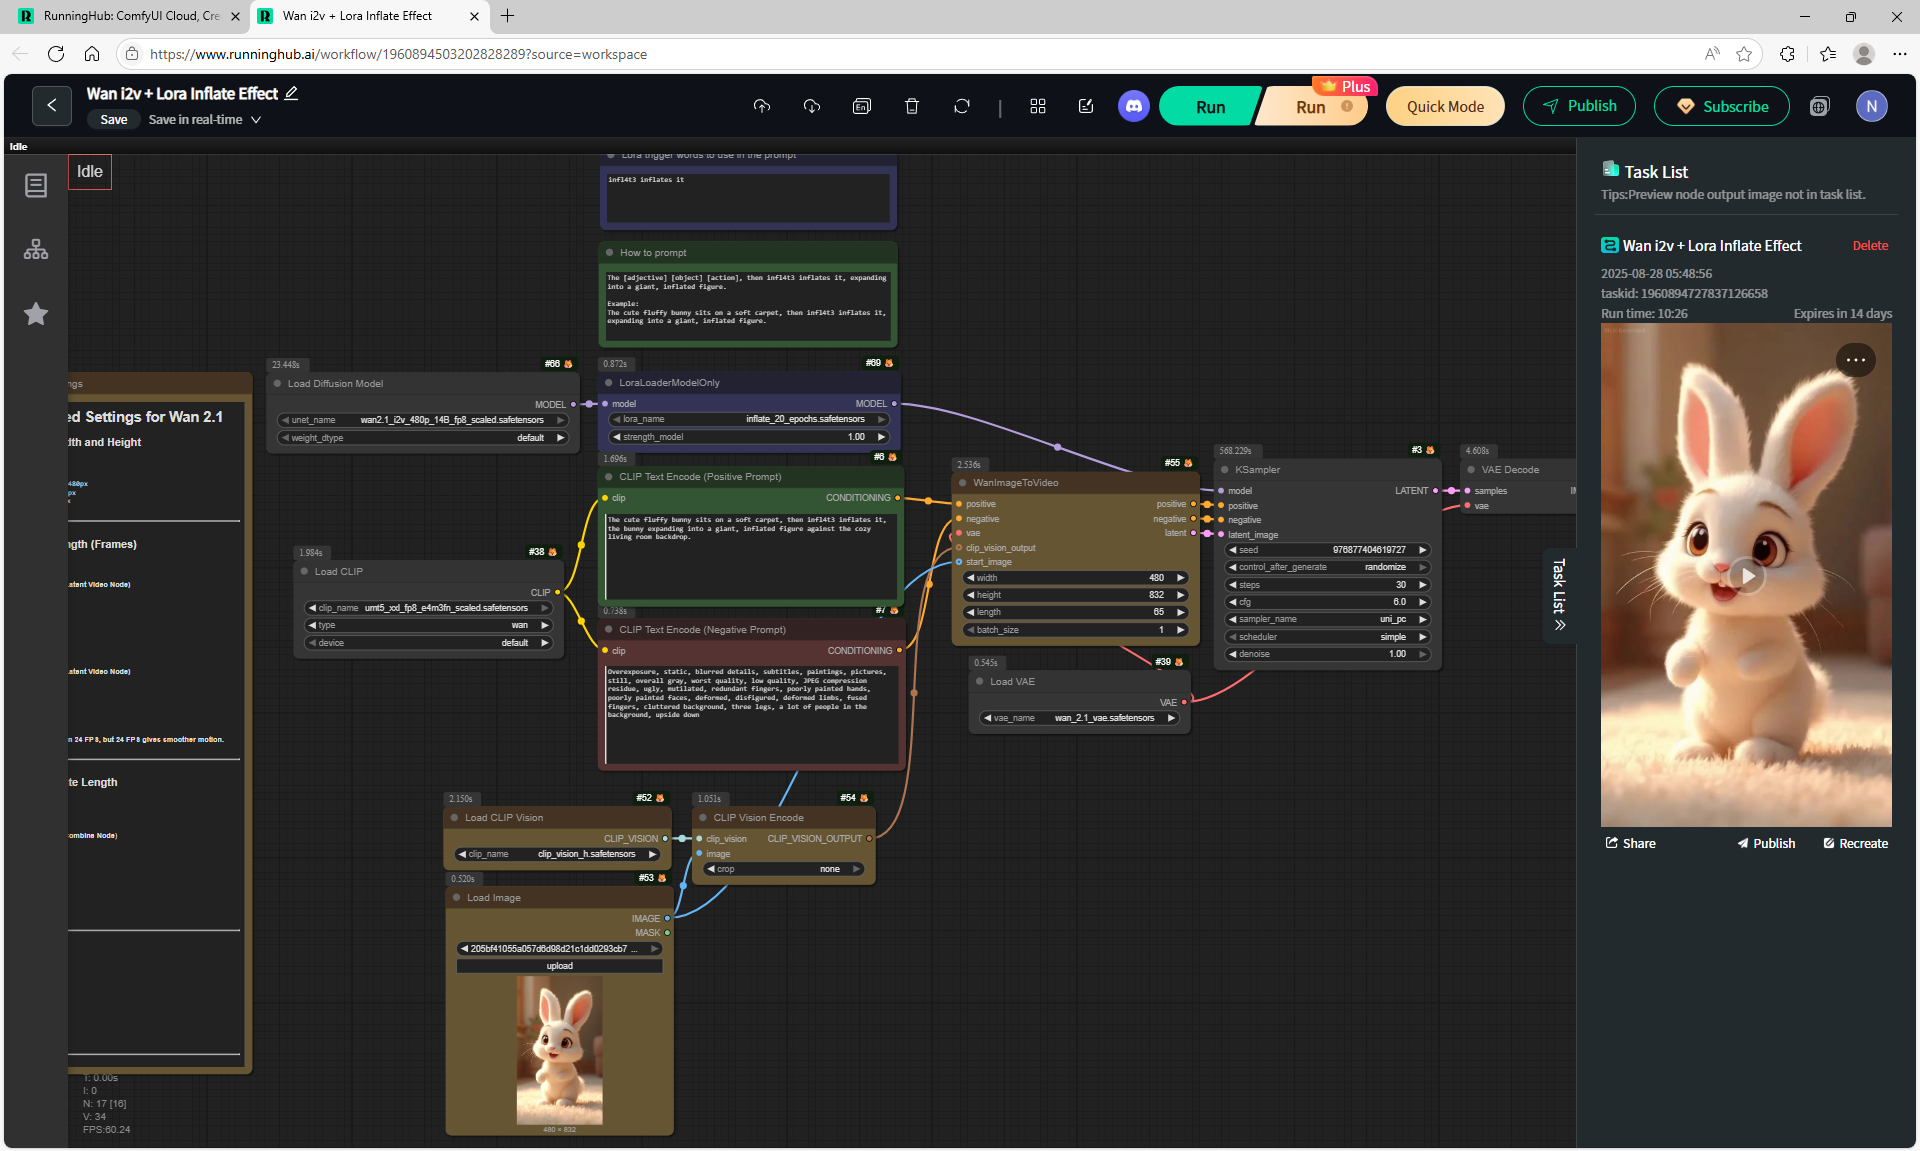Viewport: 1920px width, 1151px height.
Task: Click the language En toggle icon
Action: pyautogui.click(x=862, y=106)
